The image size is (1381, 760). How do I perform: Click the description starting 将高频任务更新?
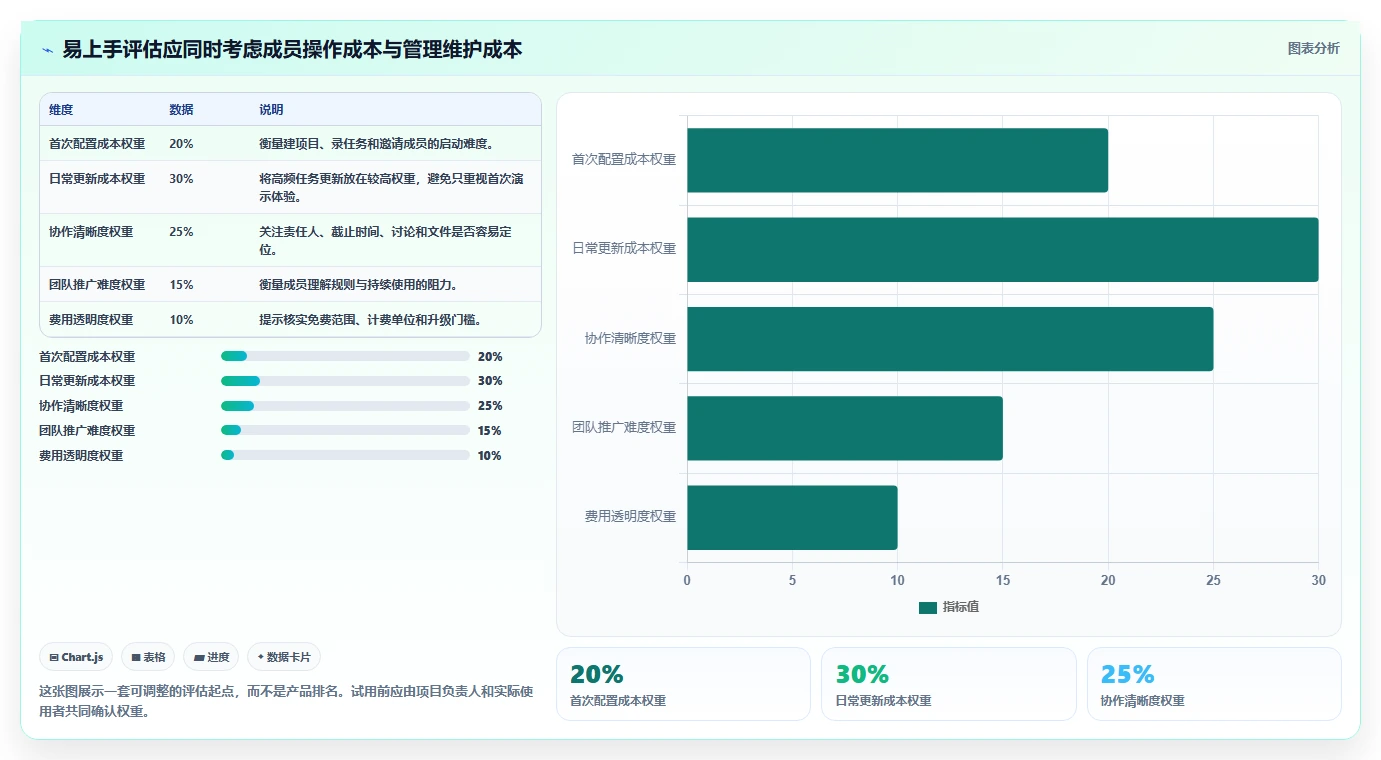[x=393, y=188]
